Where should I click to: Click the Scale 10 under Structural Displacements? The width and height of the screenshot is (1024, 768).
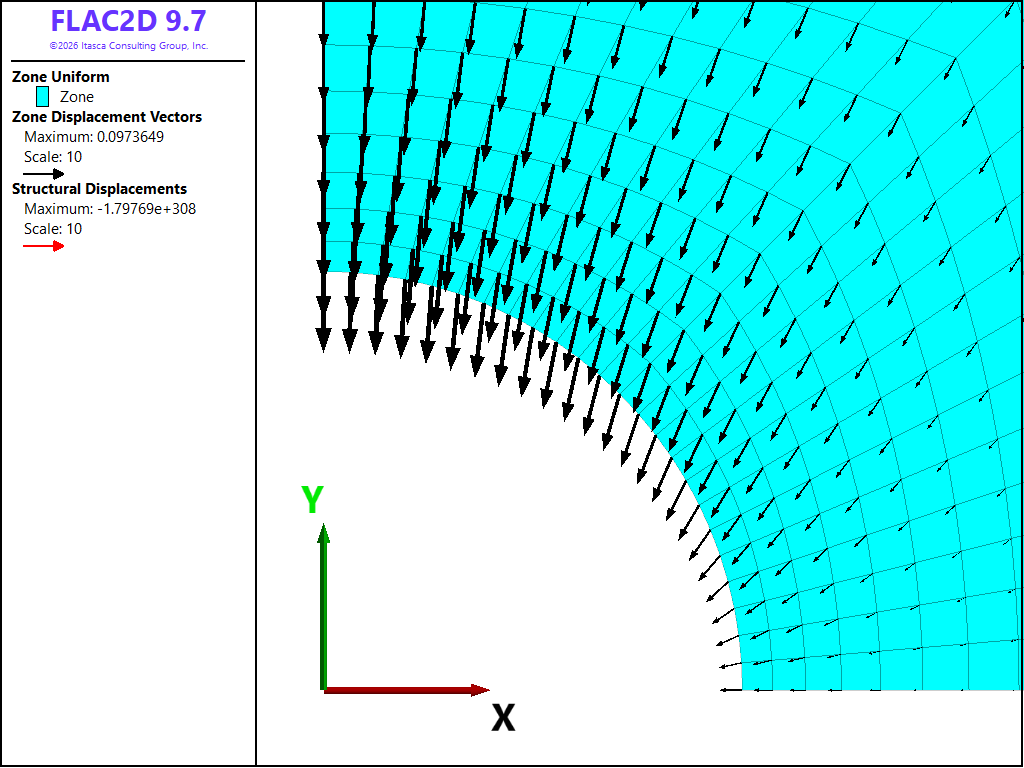tap(53, 229)
